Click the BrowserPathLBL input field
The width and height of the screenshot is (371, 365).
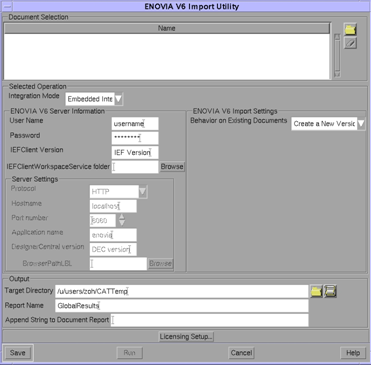point(118,264)
